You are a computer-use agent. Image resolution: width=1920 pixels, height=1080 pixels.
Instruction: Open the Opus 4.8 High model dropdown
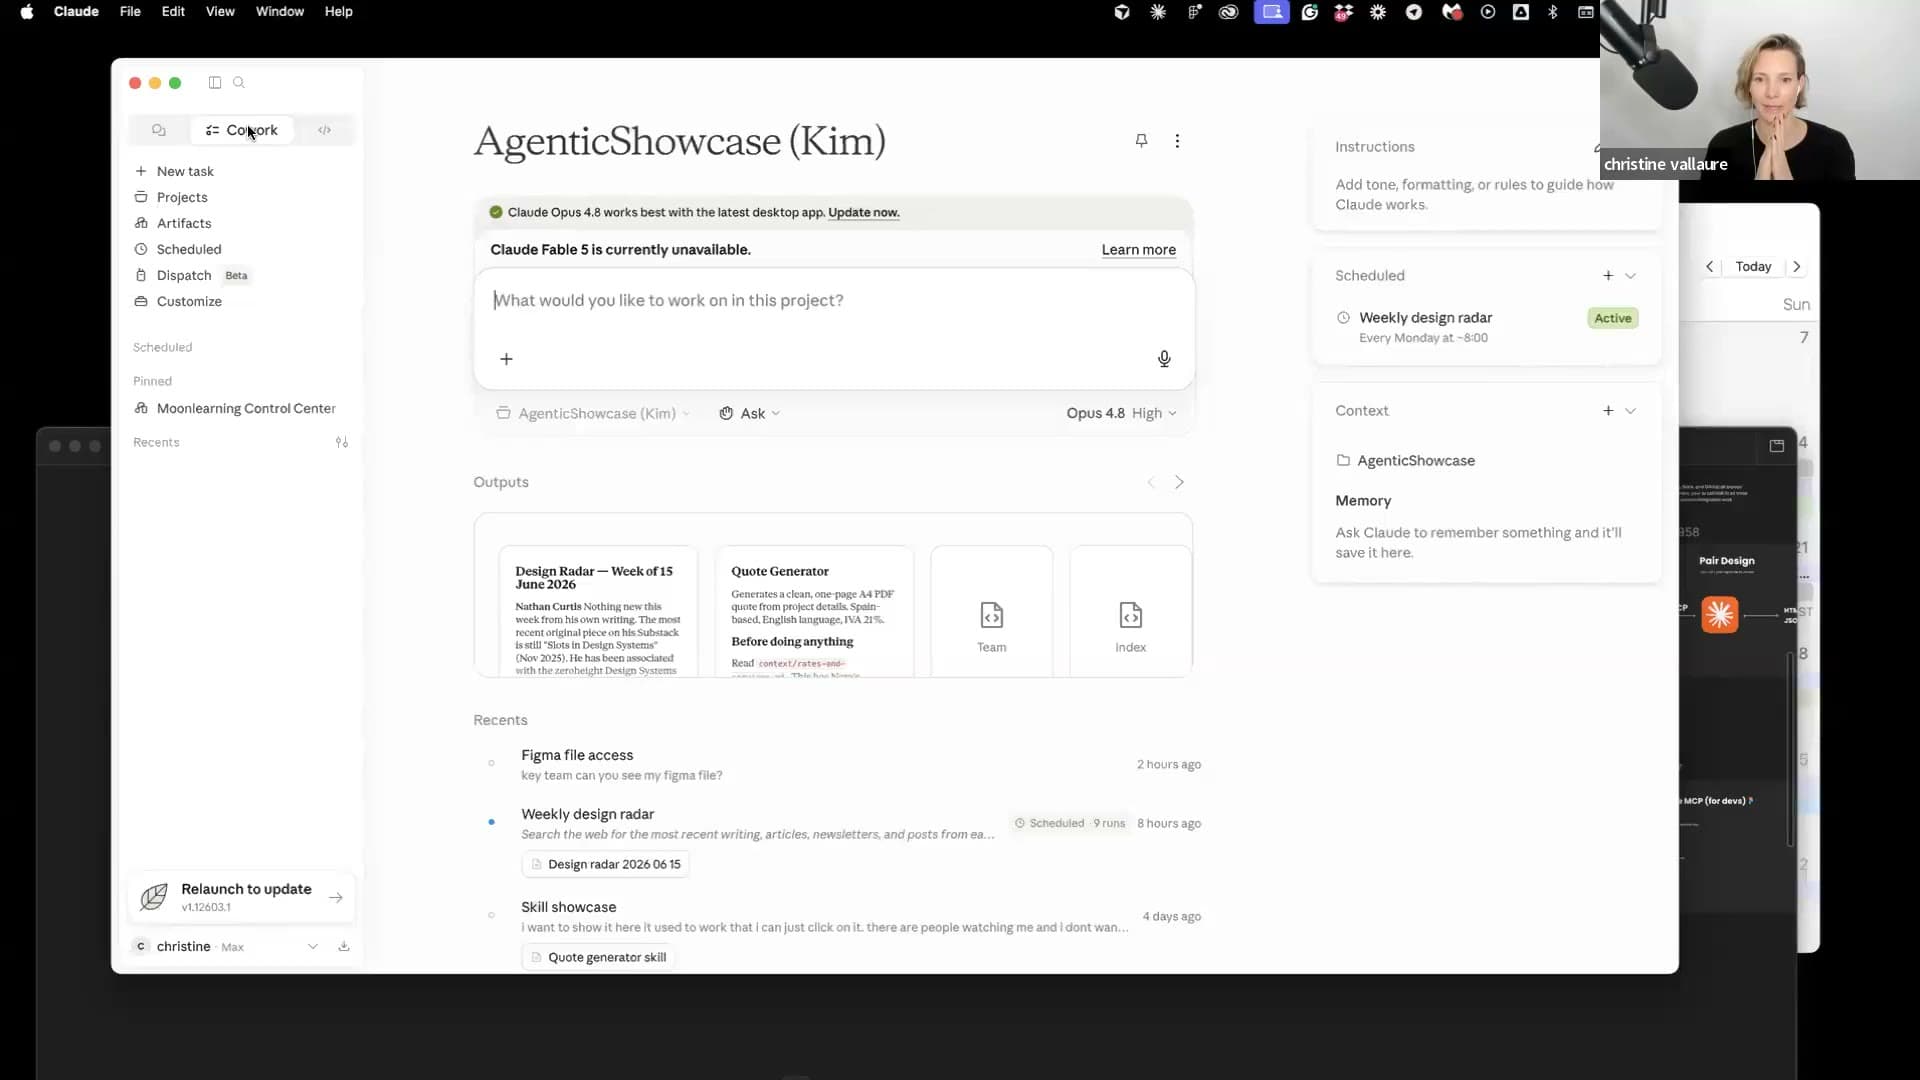point(1121,413)
